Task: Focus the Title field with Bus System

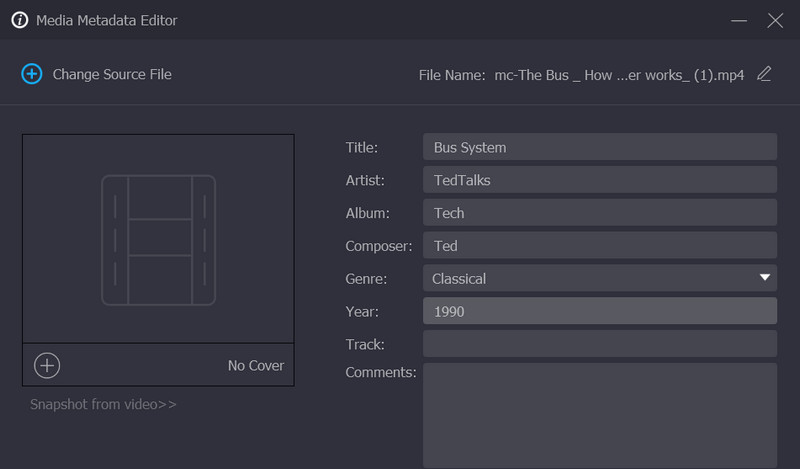Action: click(599, 147)
